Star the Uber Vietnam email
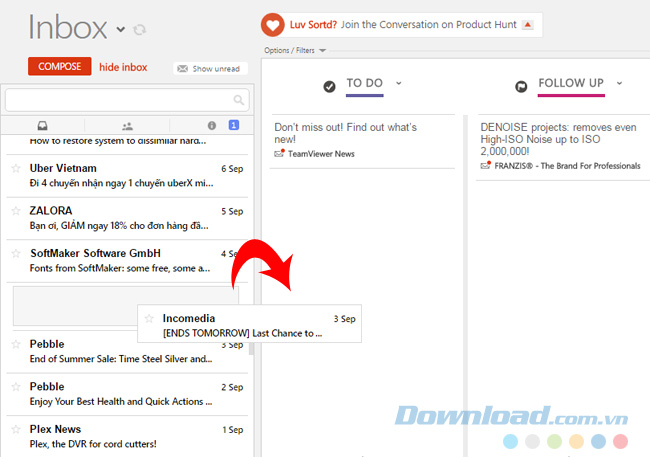 click(x=16, y=168)
